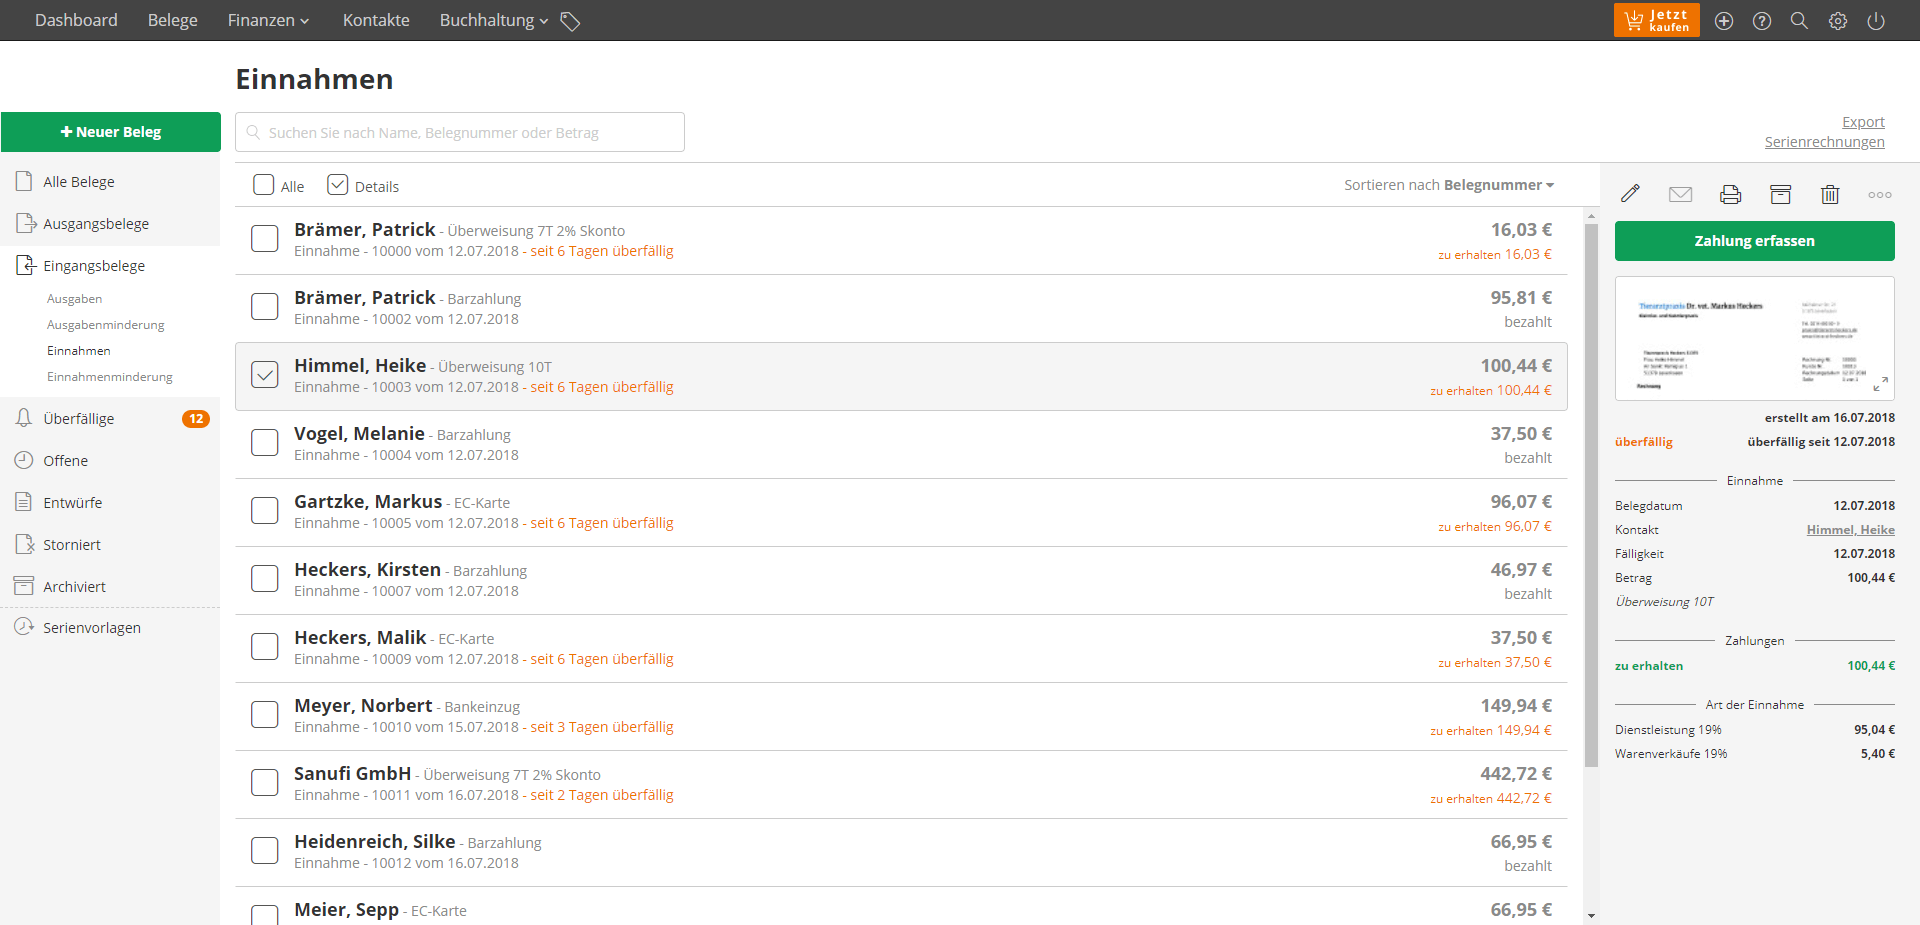
Task: Send receipt via envelope email icon
Action: 1680,194
